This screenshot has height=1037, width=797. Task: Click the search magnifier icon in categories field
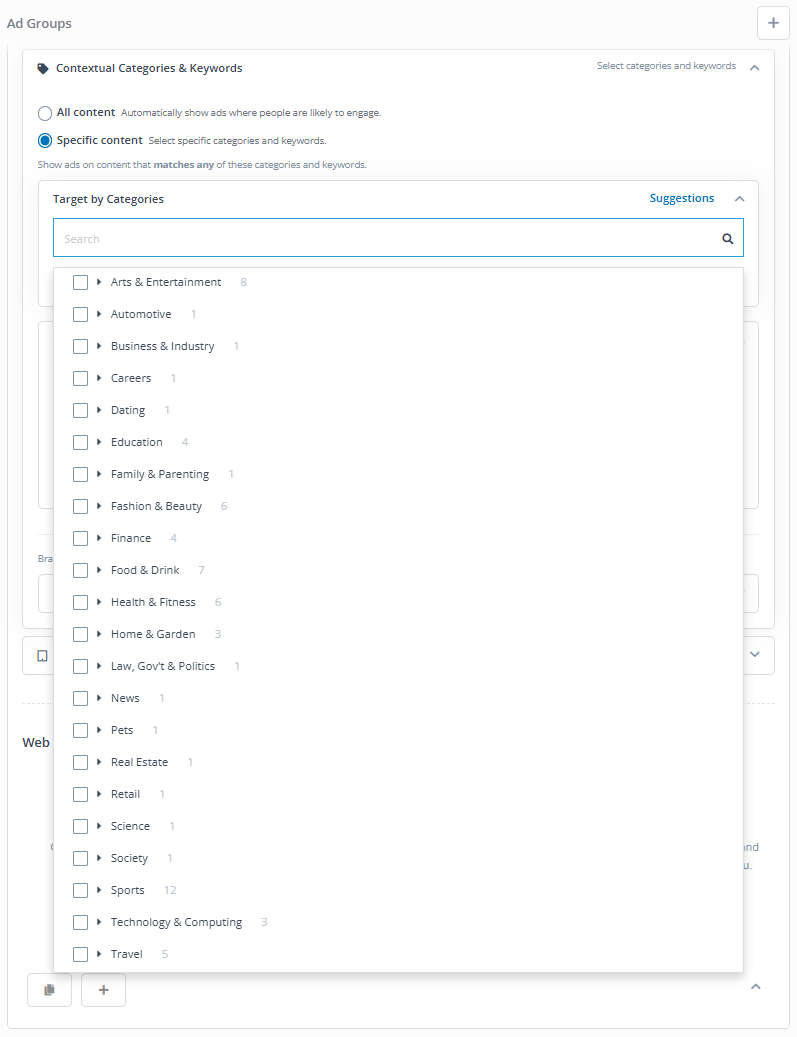[x=728, y=239]
